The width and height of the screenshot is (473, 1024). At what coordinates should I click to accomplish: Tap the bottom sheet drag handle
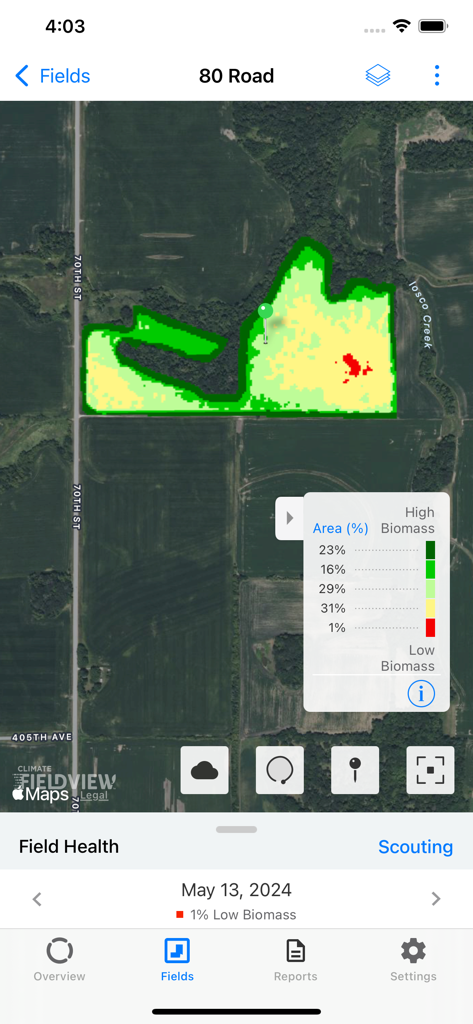pos(236,829)
